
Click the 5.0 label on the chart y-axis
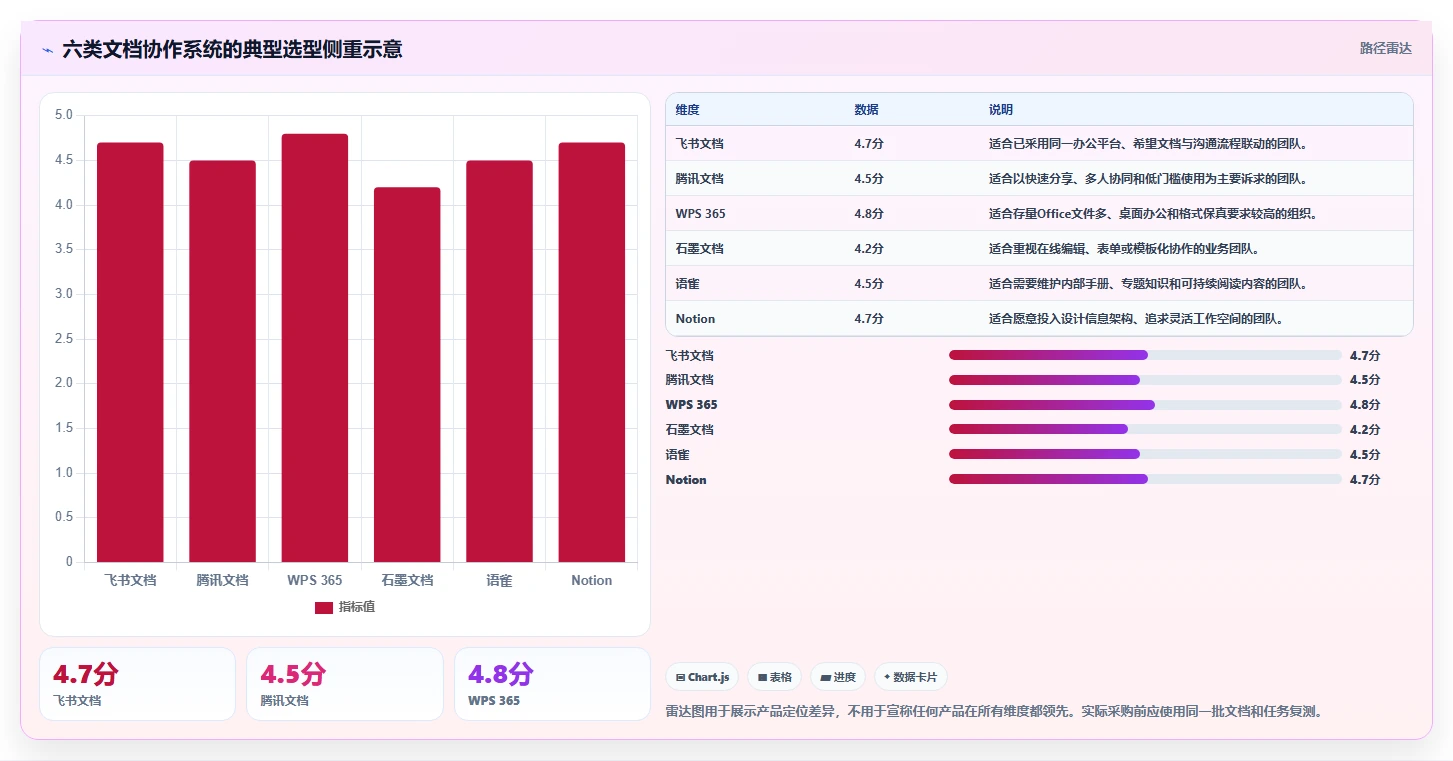coord(63,115)
